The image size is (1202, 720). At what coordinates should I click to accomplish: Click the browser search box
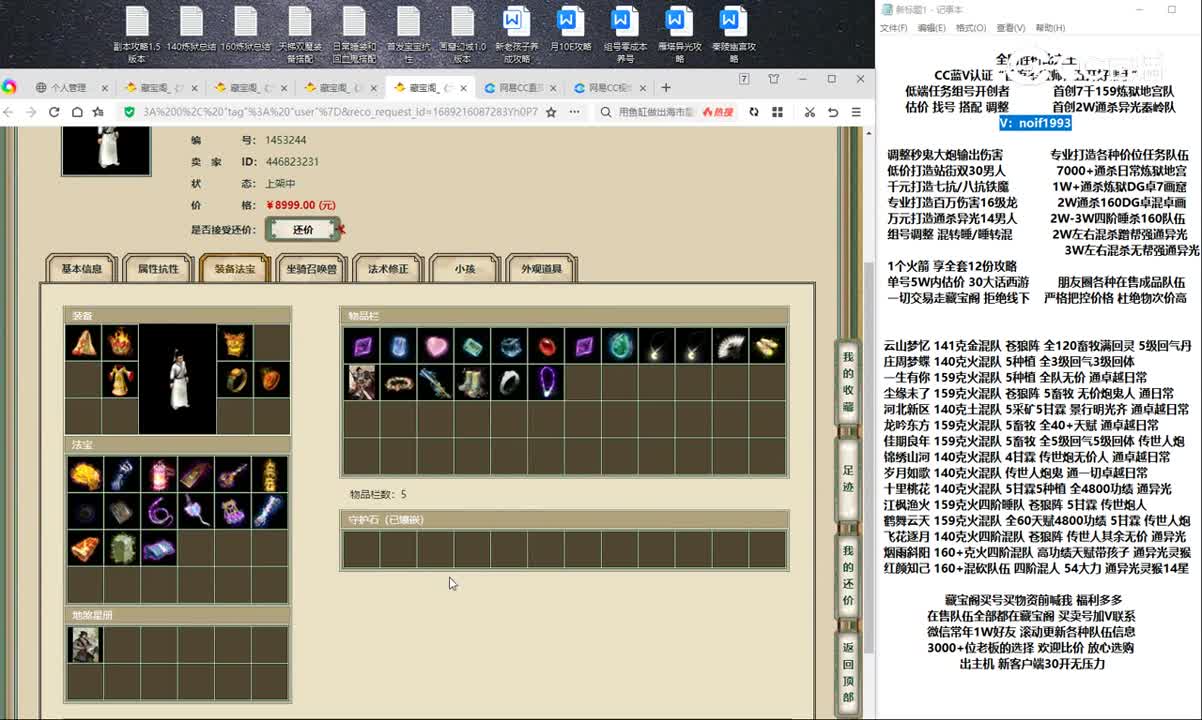pyautogui.click(x=657, y=112)
